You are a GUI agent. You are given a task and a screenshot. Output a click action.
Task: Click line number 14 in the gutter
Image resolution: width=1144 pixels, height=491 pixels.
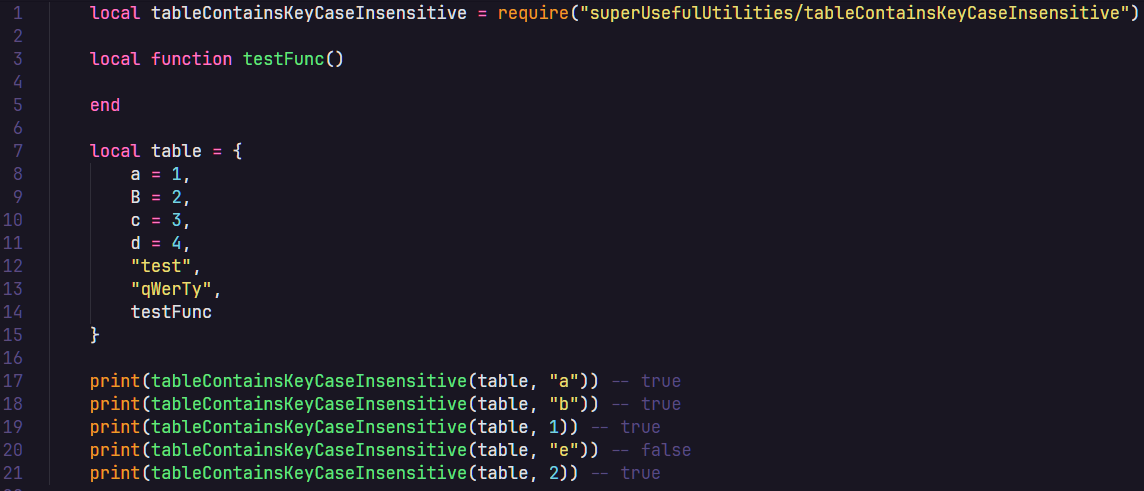click(13, 312)
